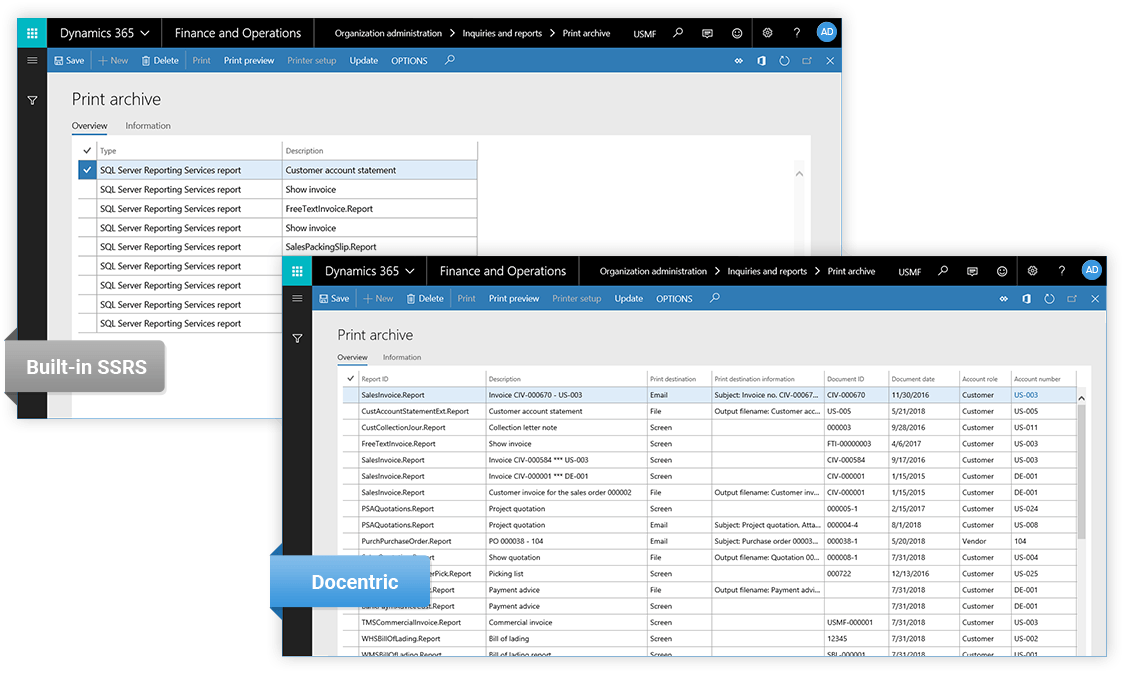Image resolution: width=1129 pixels, height=686 pixels.
Task: Click help question mark in Docentric window
Action: tap(1061, 271)
